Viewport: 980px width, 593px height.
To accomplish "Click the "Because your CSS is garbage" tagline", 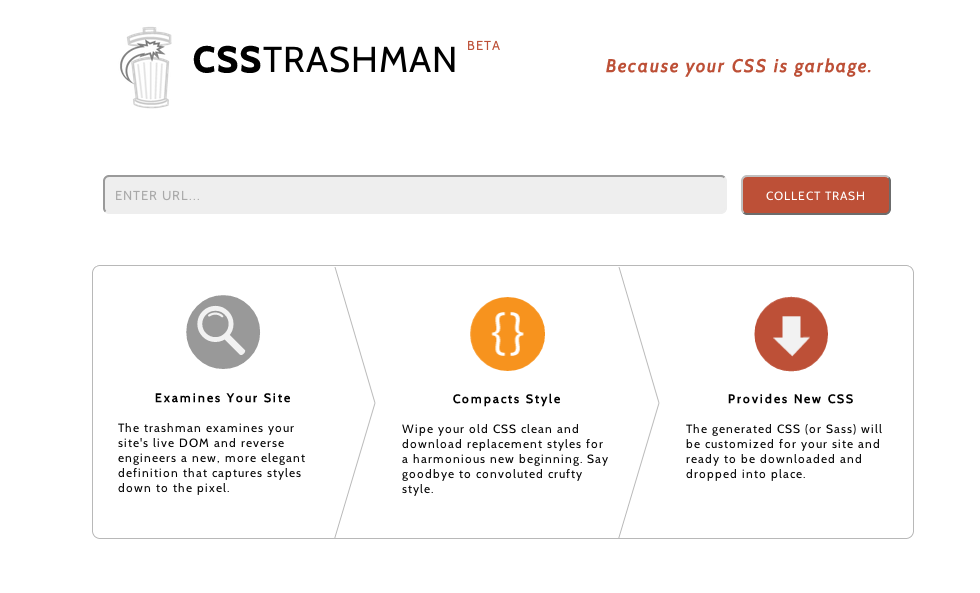I will coord(738,67).
